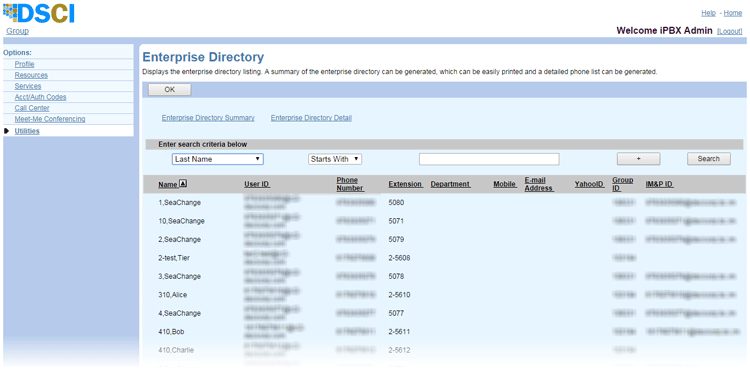The width and height of the screenshot is (750, 369).
Task: Sort by the Name column header
Action: tap(168, 184)
